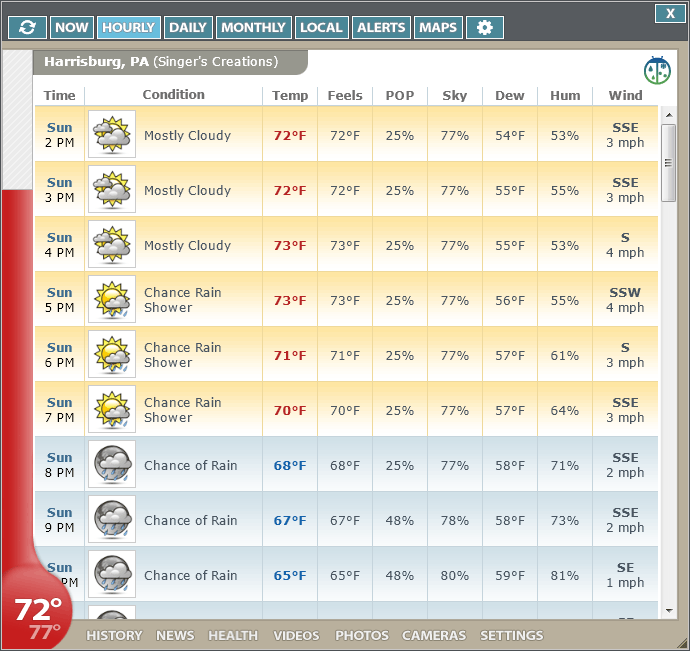Click the Sun 8 PM night rain icon
The image size is (690, 651).
coord(112,464)
